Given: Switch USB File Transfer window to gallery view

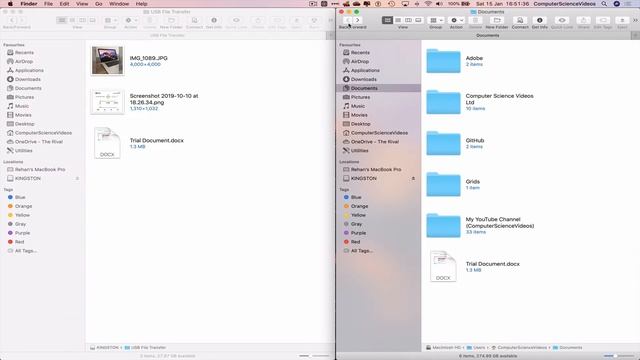Looking at the screenshot, I should click(x=93, y=20).
